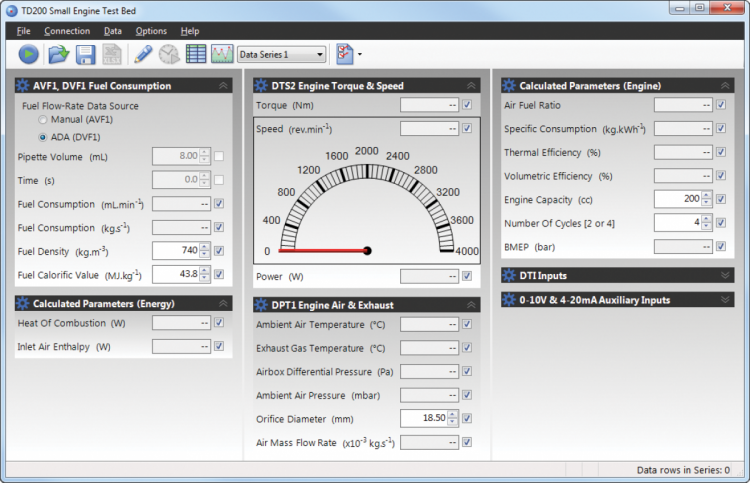Click the checklist options toolbar icon
The height and width of the screenshot is (483, 750).
[x=344, y=54]
